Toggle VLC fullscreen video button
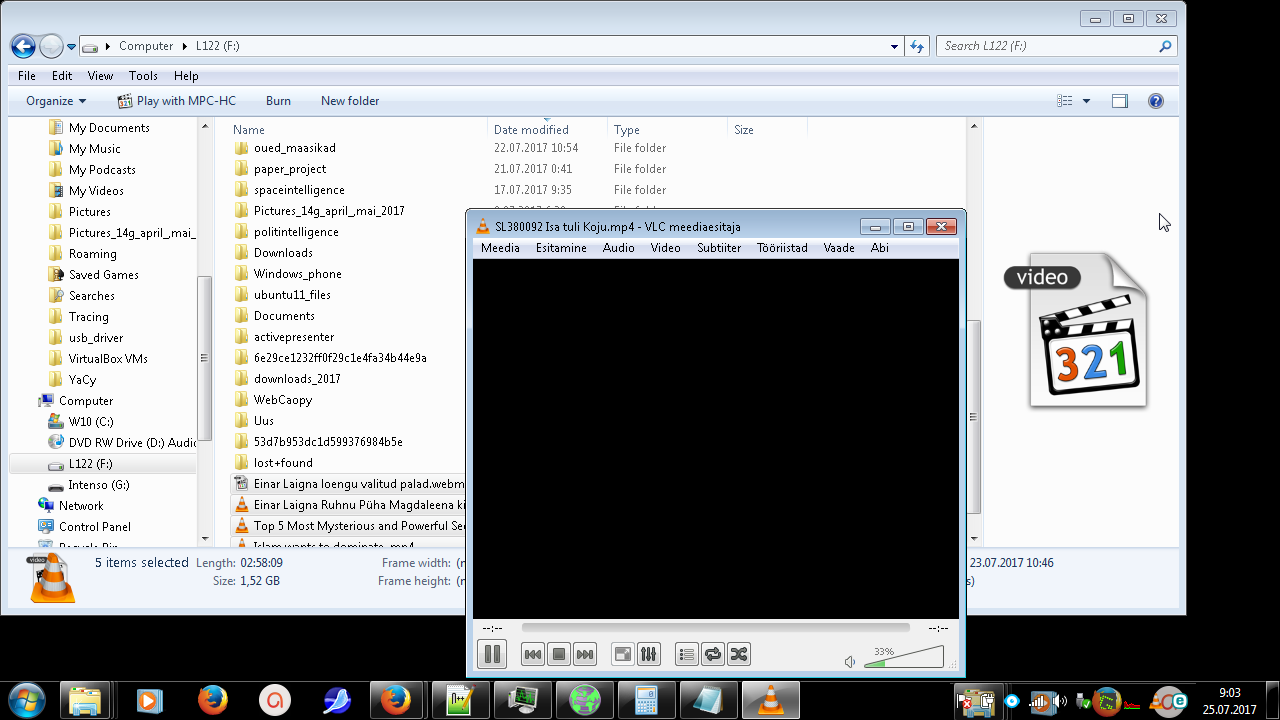 [x=622, y=654]
